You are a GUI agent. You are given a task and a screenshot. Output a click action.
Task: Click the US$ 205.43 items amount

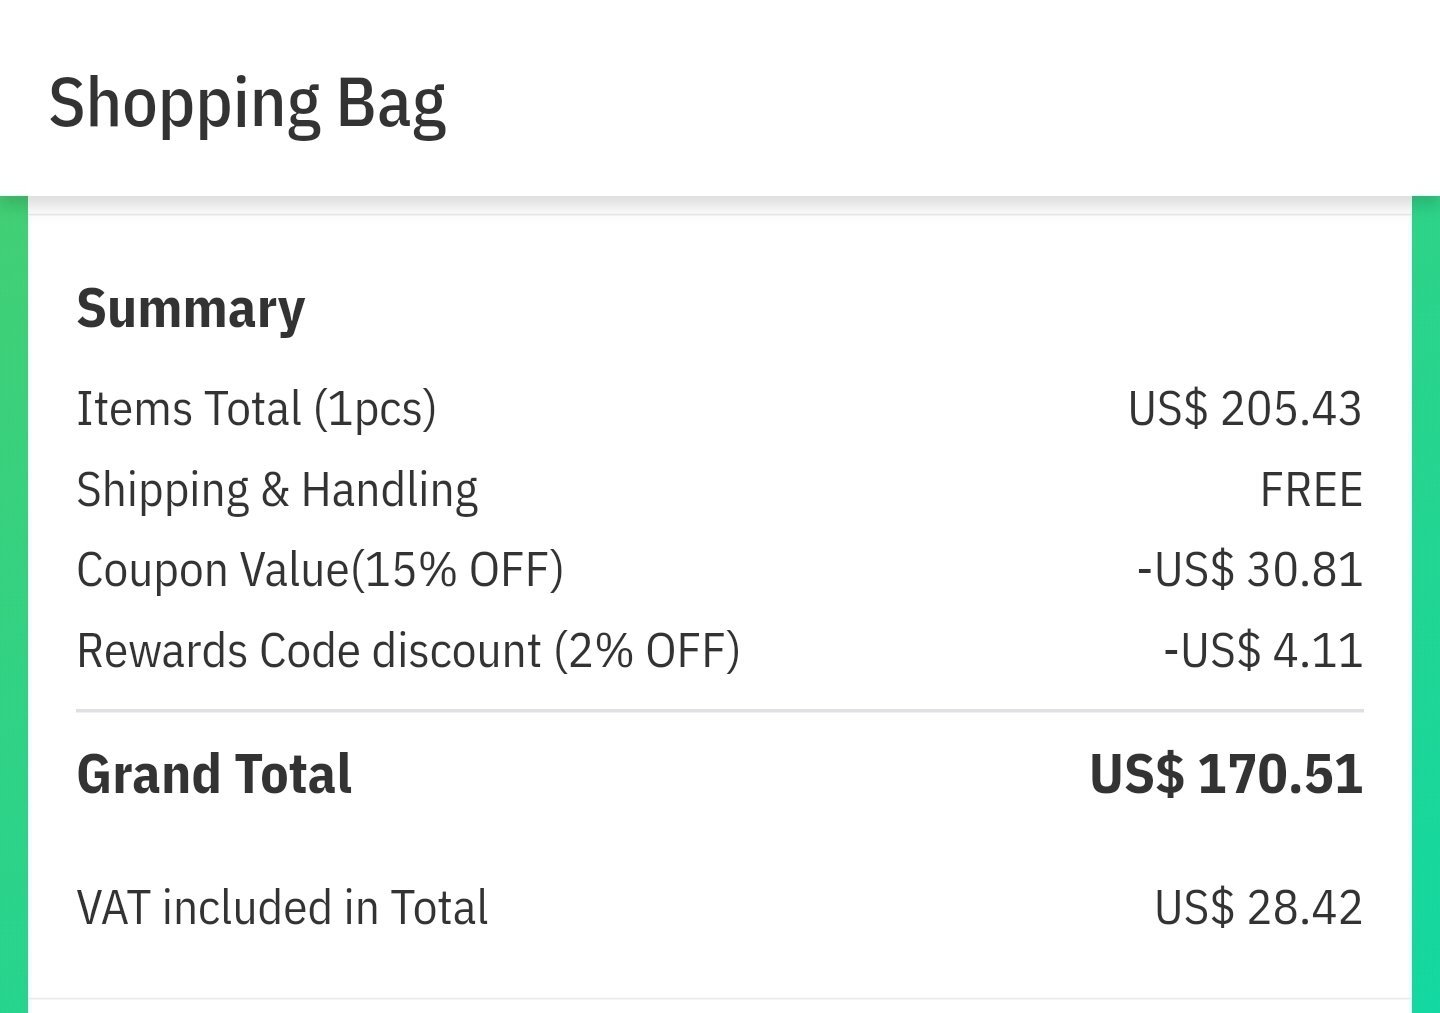1244,409
